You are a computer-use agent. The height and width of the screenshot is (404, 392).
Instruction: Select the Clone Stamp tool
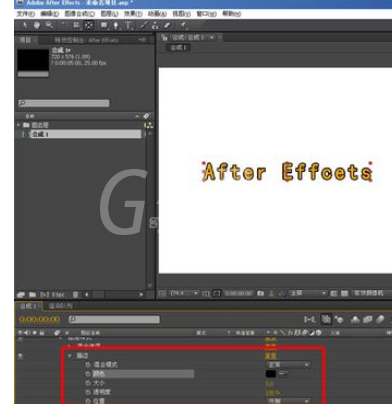[155, 25]
